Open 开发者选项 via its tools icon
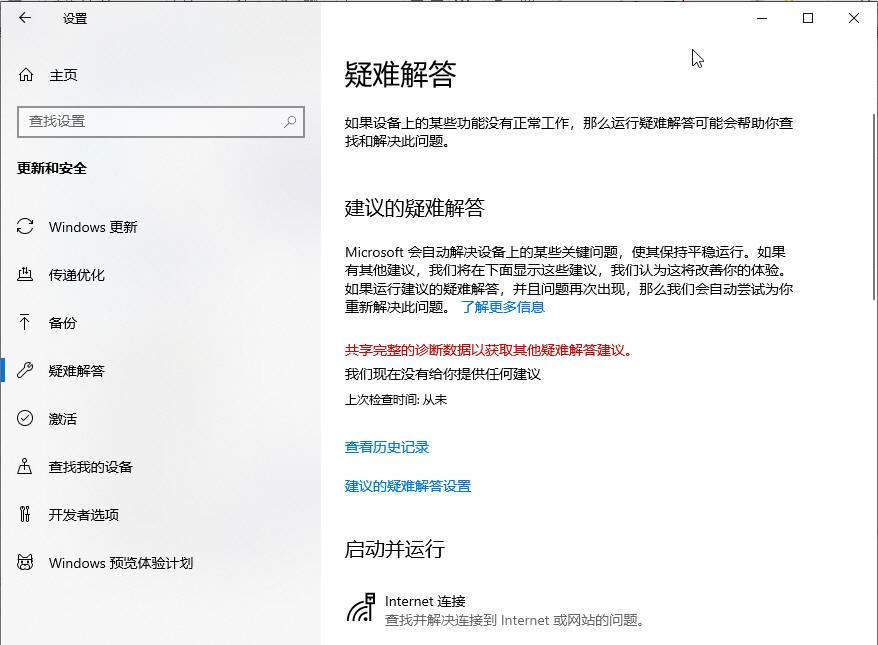878x645 pixels. tap(22, 514)
